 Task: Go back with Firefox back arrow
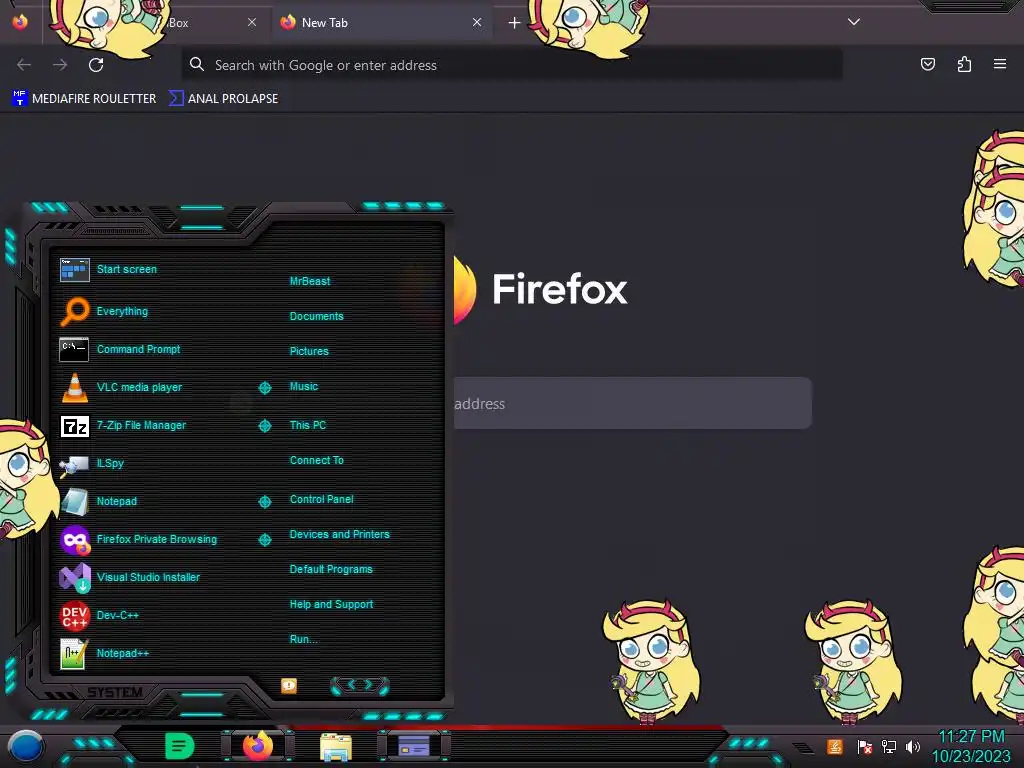(24, 65)
